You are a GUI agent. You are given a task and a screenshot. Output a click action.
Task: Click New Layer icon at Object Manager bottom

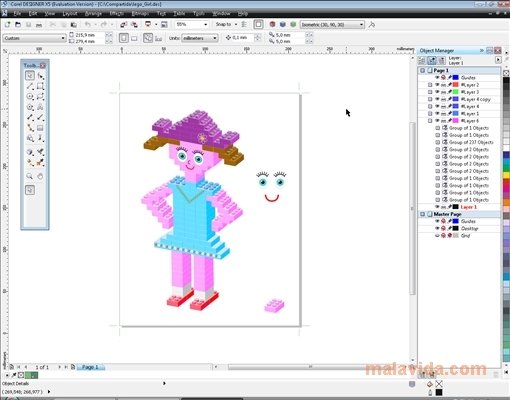tap(421, 374)
